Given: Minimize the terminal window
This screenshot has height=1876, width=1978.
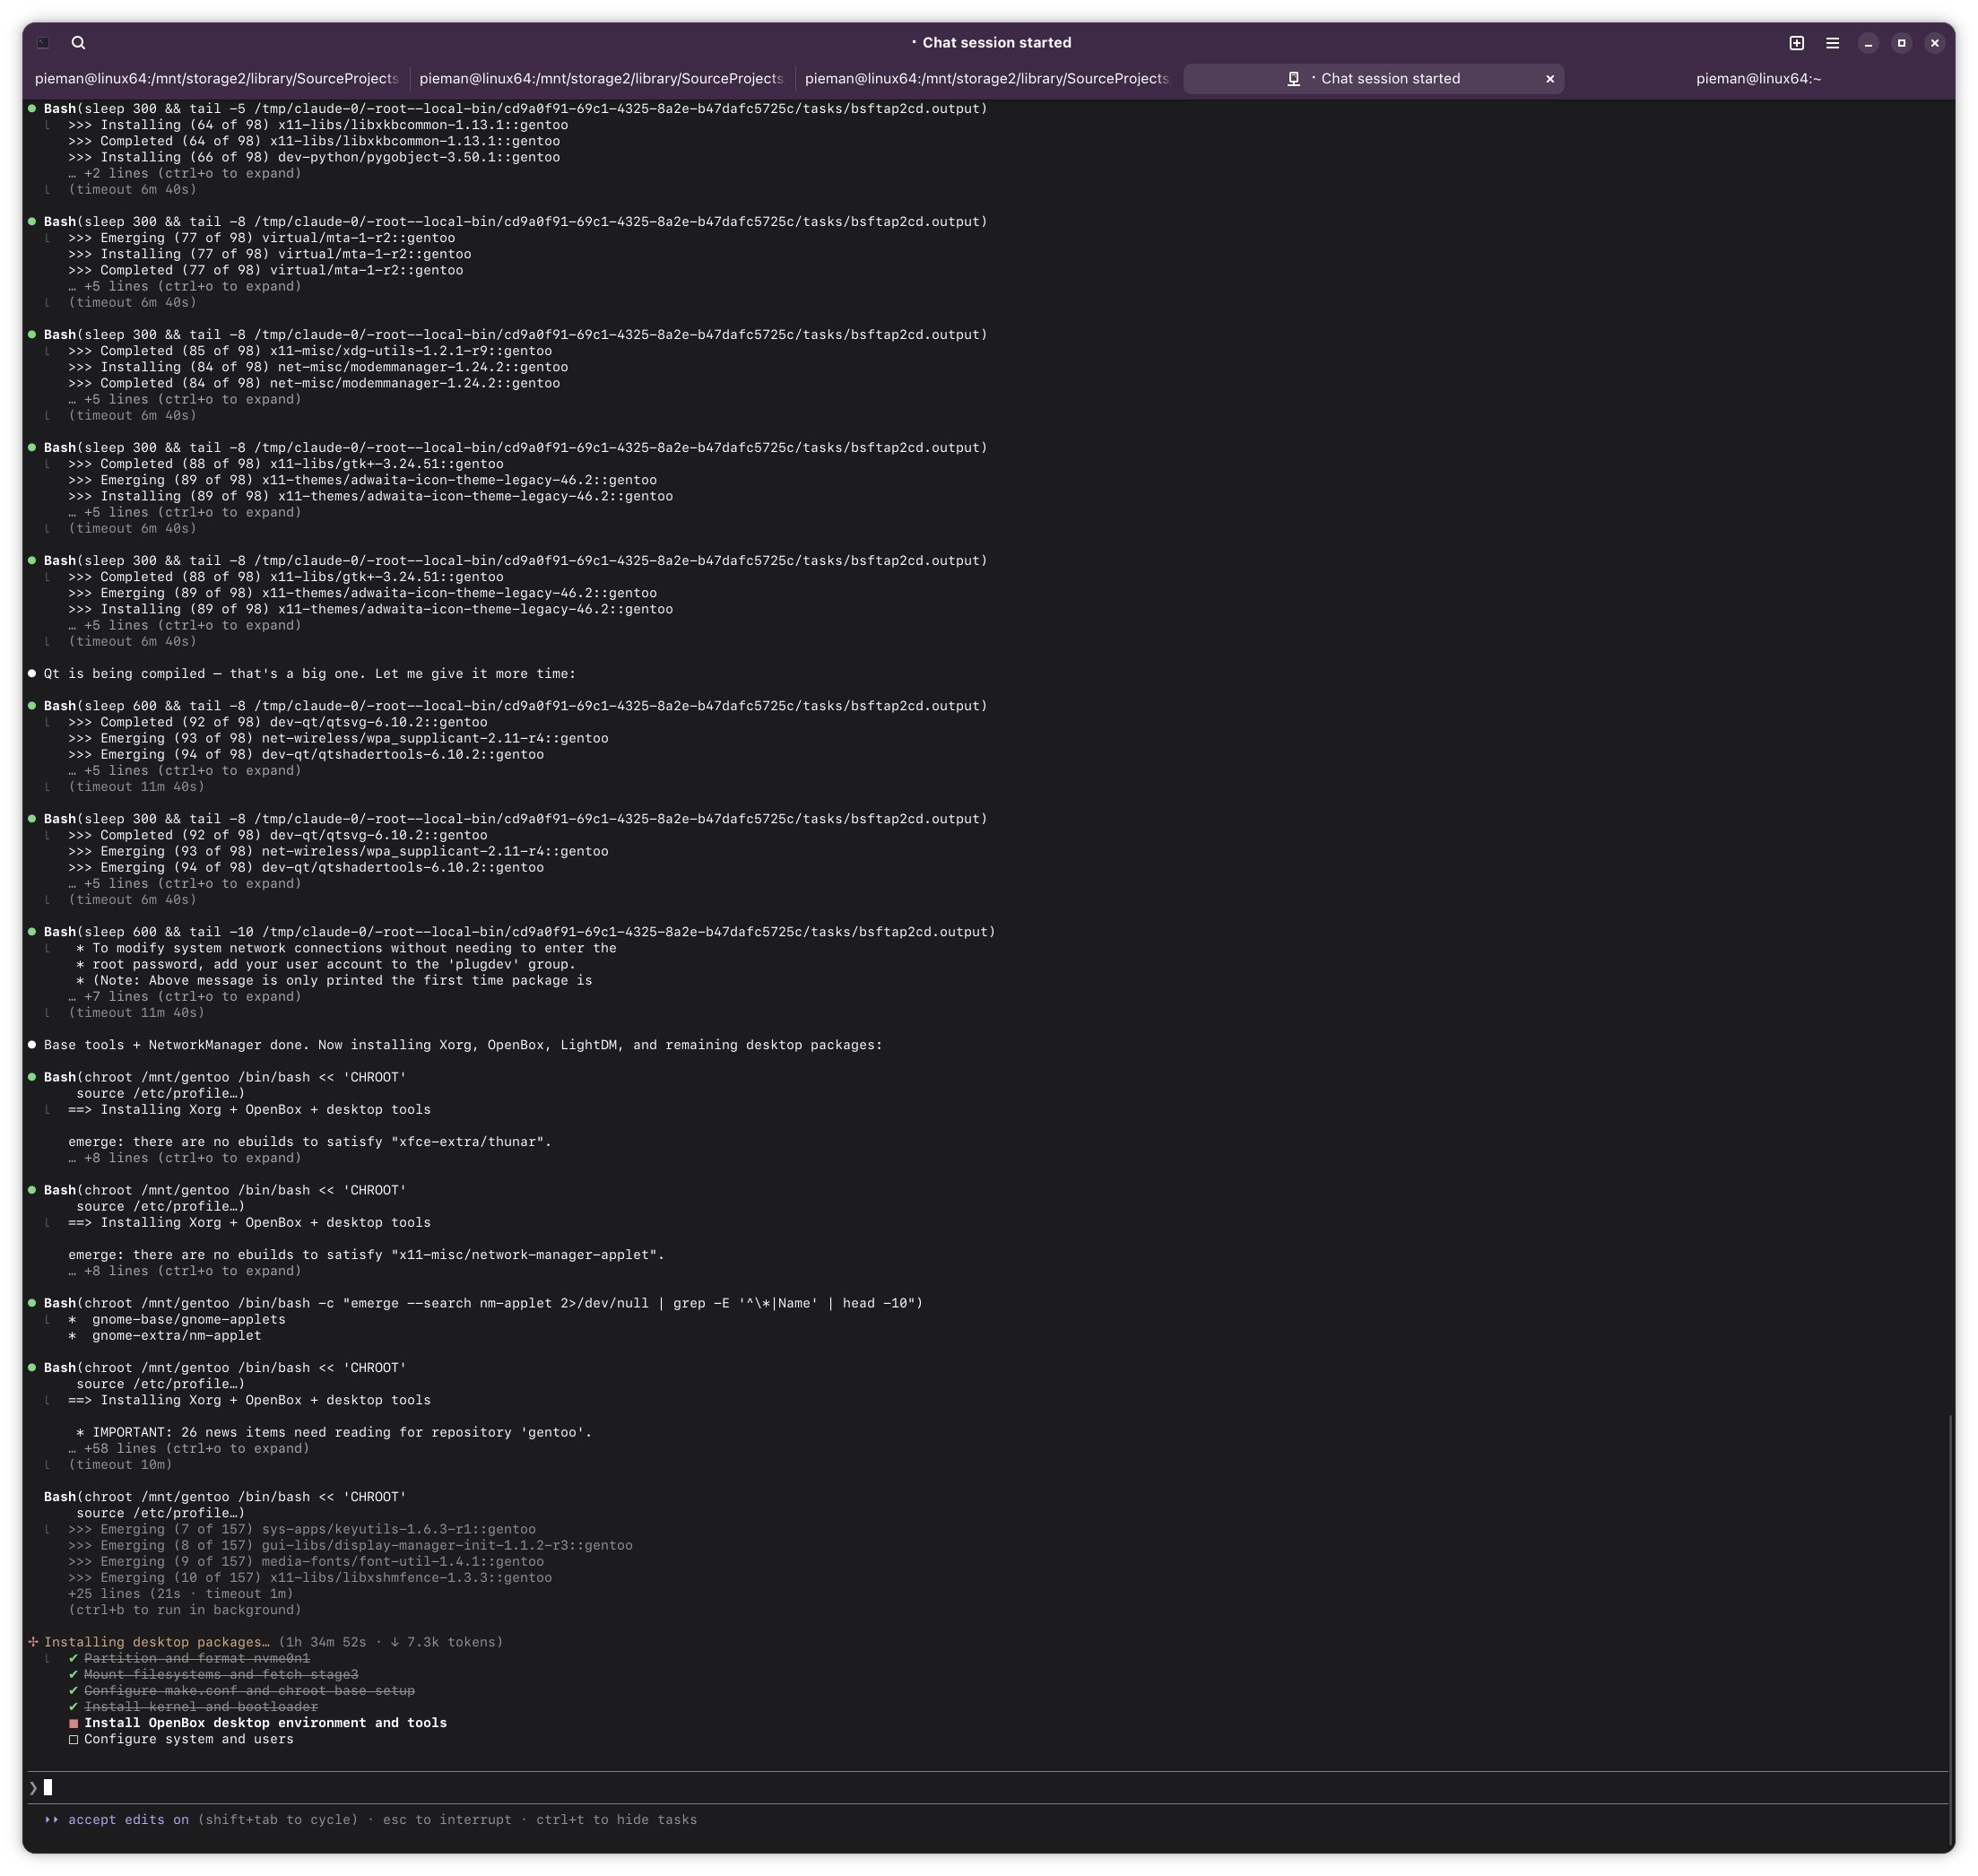Looking at the screenshot, I should tap(1868, 43).
